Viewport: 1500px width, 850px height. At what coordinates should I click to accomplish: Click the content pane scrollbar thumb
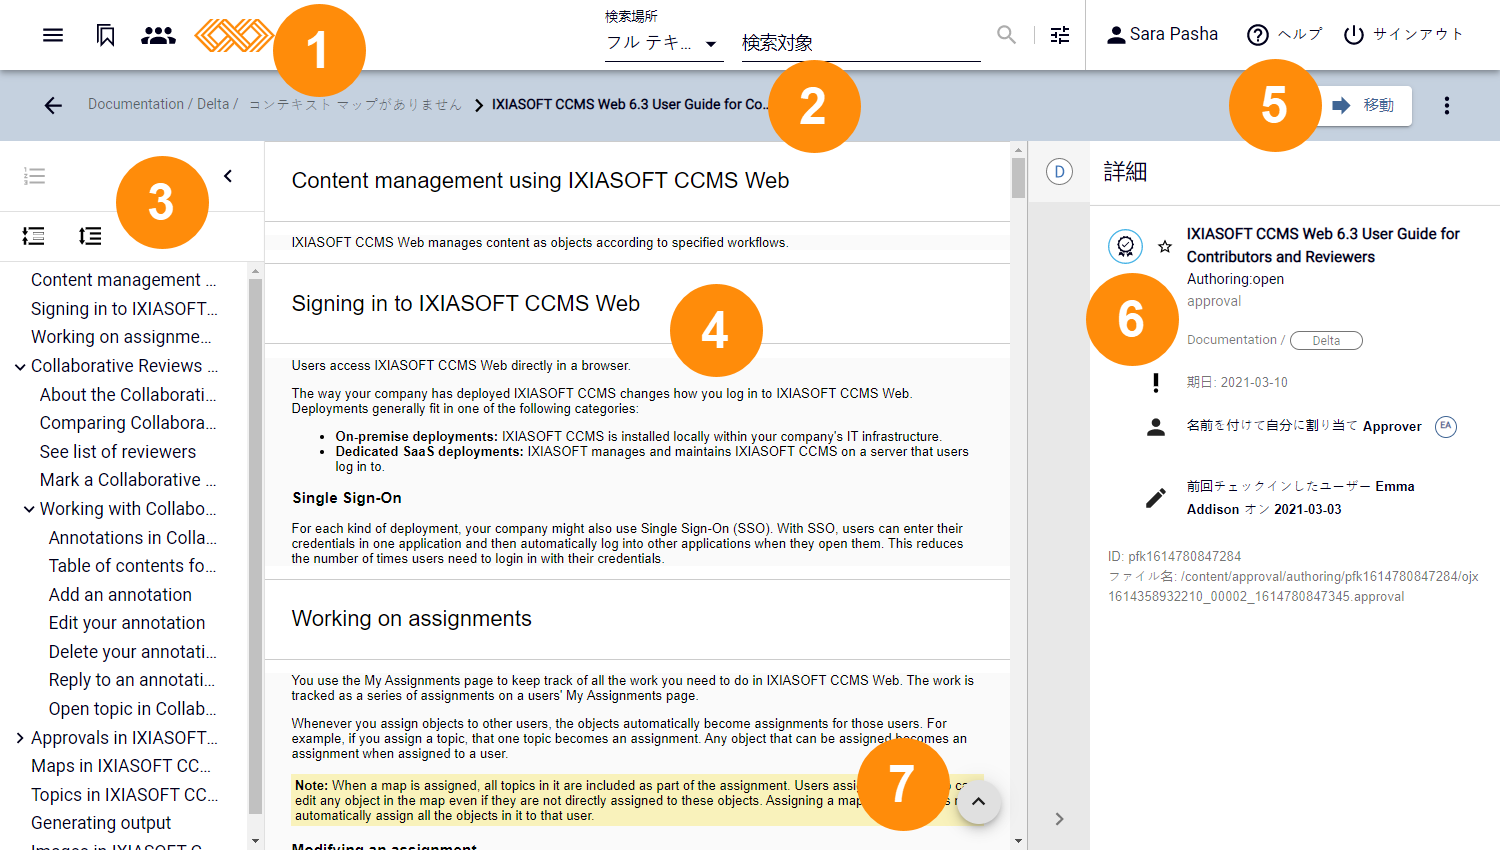pos(1018,178)
